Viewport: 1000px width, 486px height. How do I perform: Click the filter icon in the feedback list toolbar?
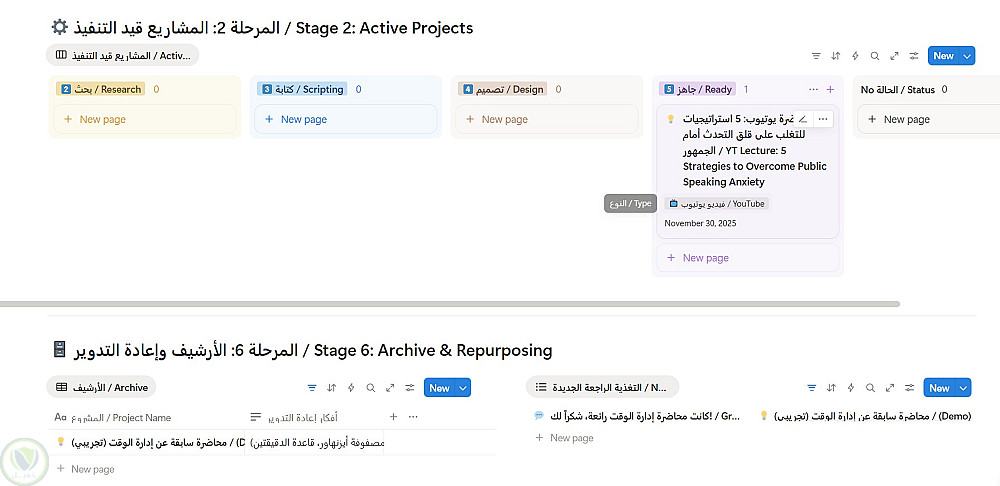coord(812,388)
